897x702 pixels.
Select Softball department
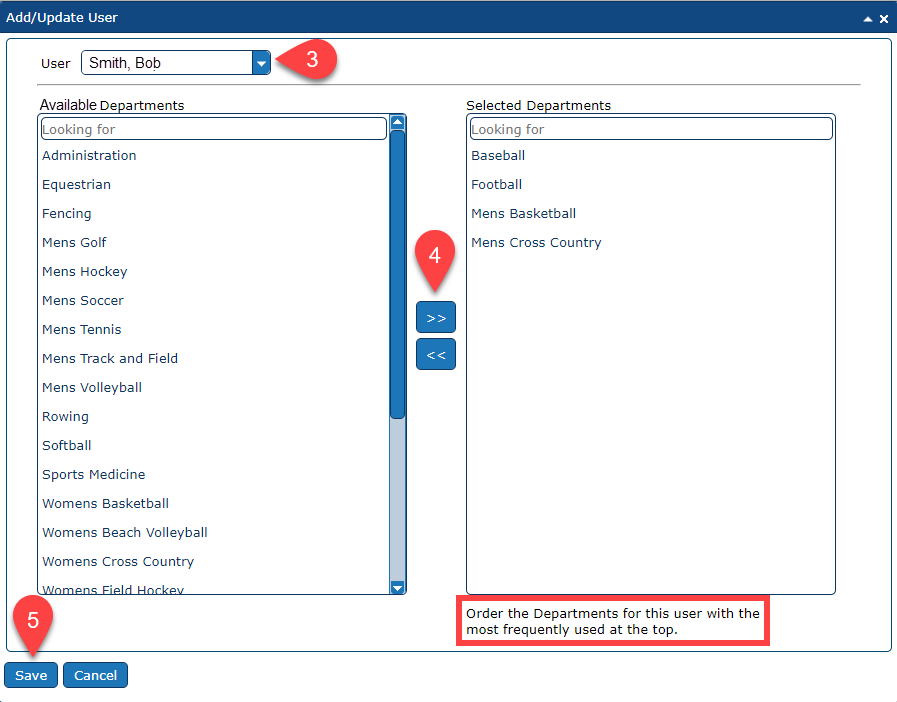[67, 446]
